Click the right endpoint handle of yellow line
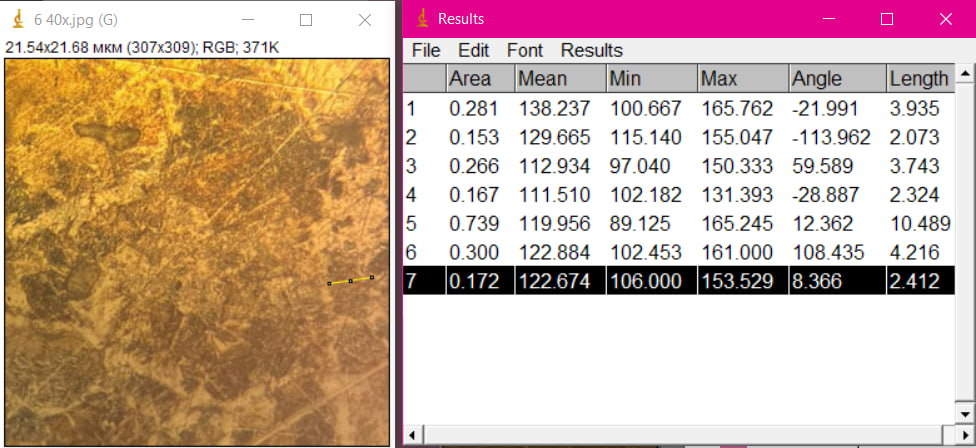Image resolution: width=976 pixels, height=448 pixels. pyautogui.click(x=372, y=278)
